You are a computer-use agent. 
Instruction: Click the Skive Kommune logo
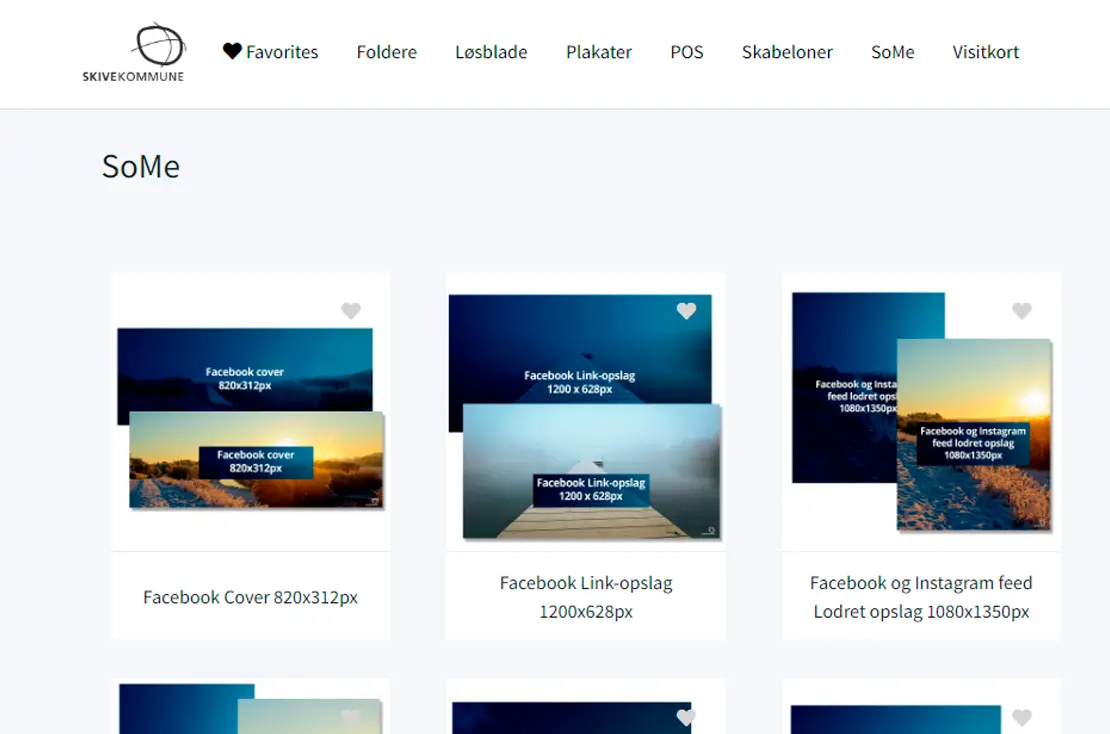[134, 53]
